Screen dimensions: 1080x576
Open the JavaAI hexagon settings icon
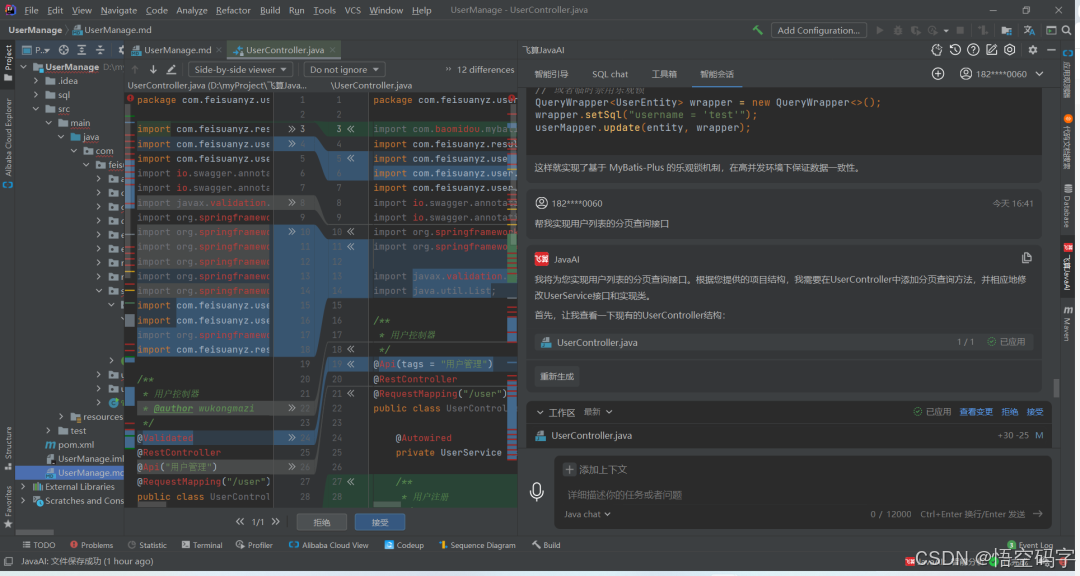pos(1009,50)
